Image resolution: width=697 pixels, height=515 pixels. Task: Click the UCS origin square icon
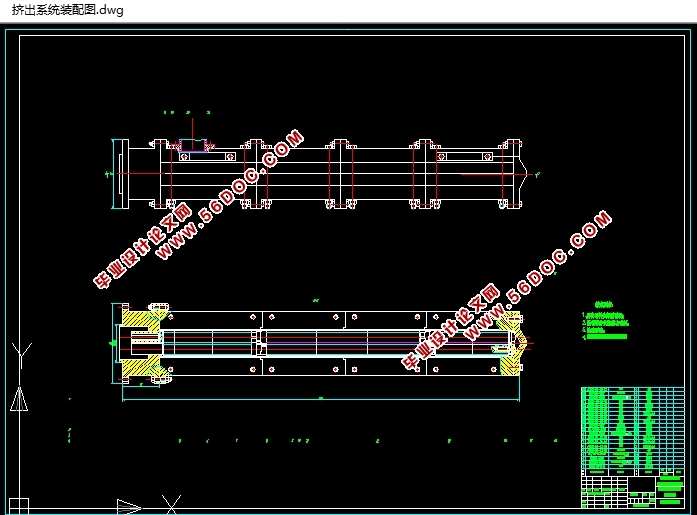[19, 506]
